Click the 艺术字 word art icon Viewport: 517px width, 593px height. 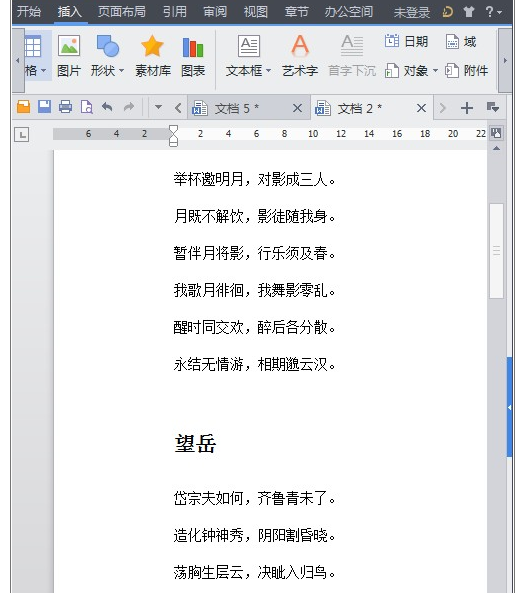pos(300,45)
